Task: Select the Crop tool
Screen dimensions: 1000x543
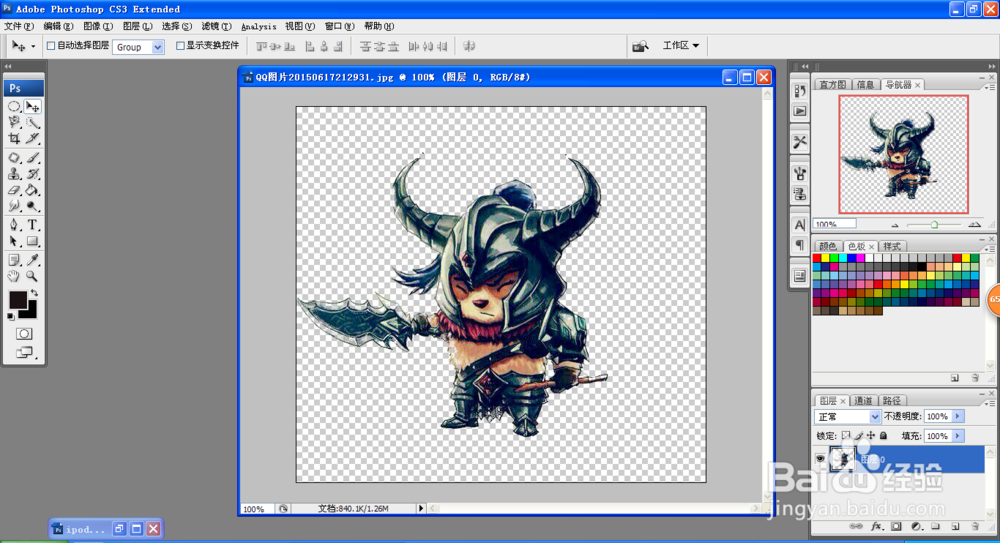Action: pyautogui.click(x=14, y=138)
